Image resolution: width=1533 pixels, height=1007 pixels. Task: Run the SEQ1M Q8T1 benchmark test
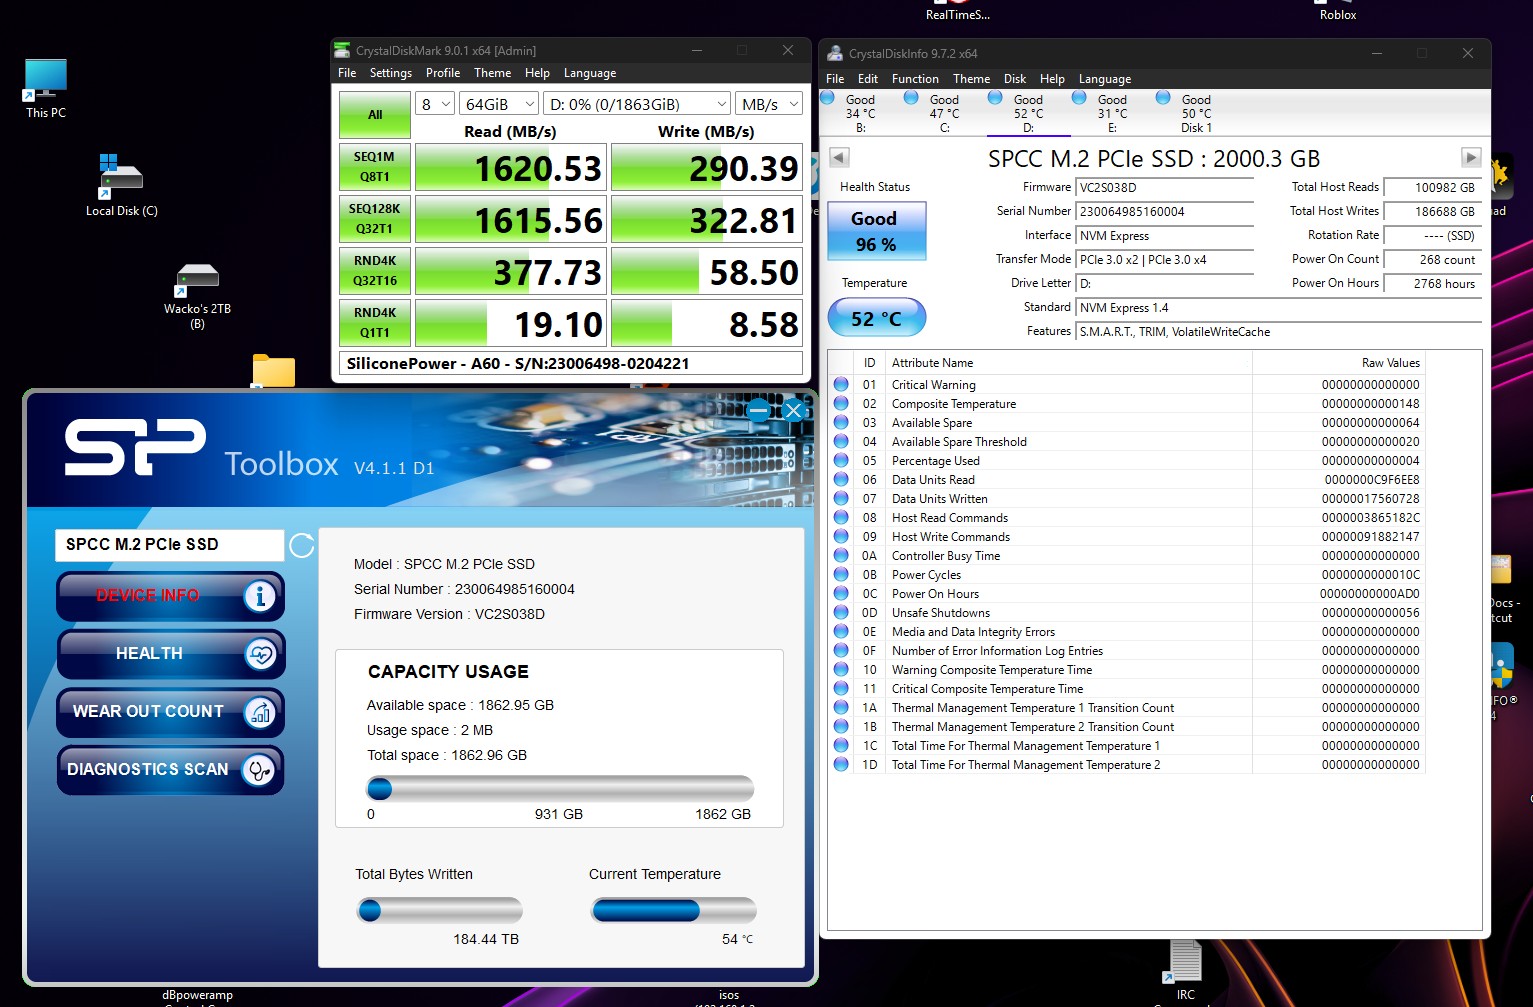point(375,167)
